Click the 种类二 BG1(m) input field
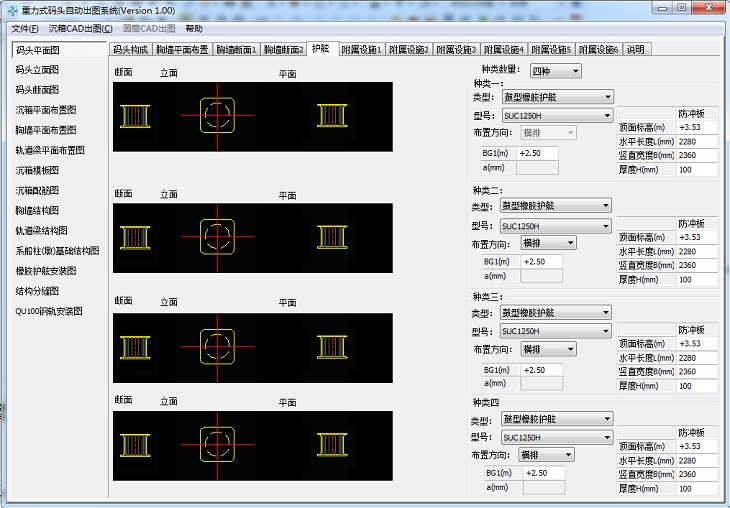Viewport: 730px width, 508px height. point(541,262)
